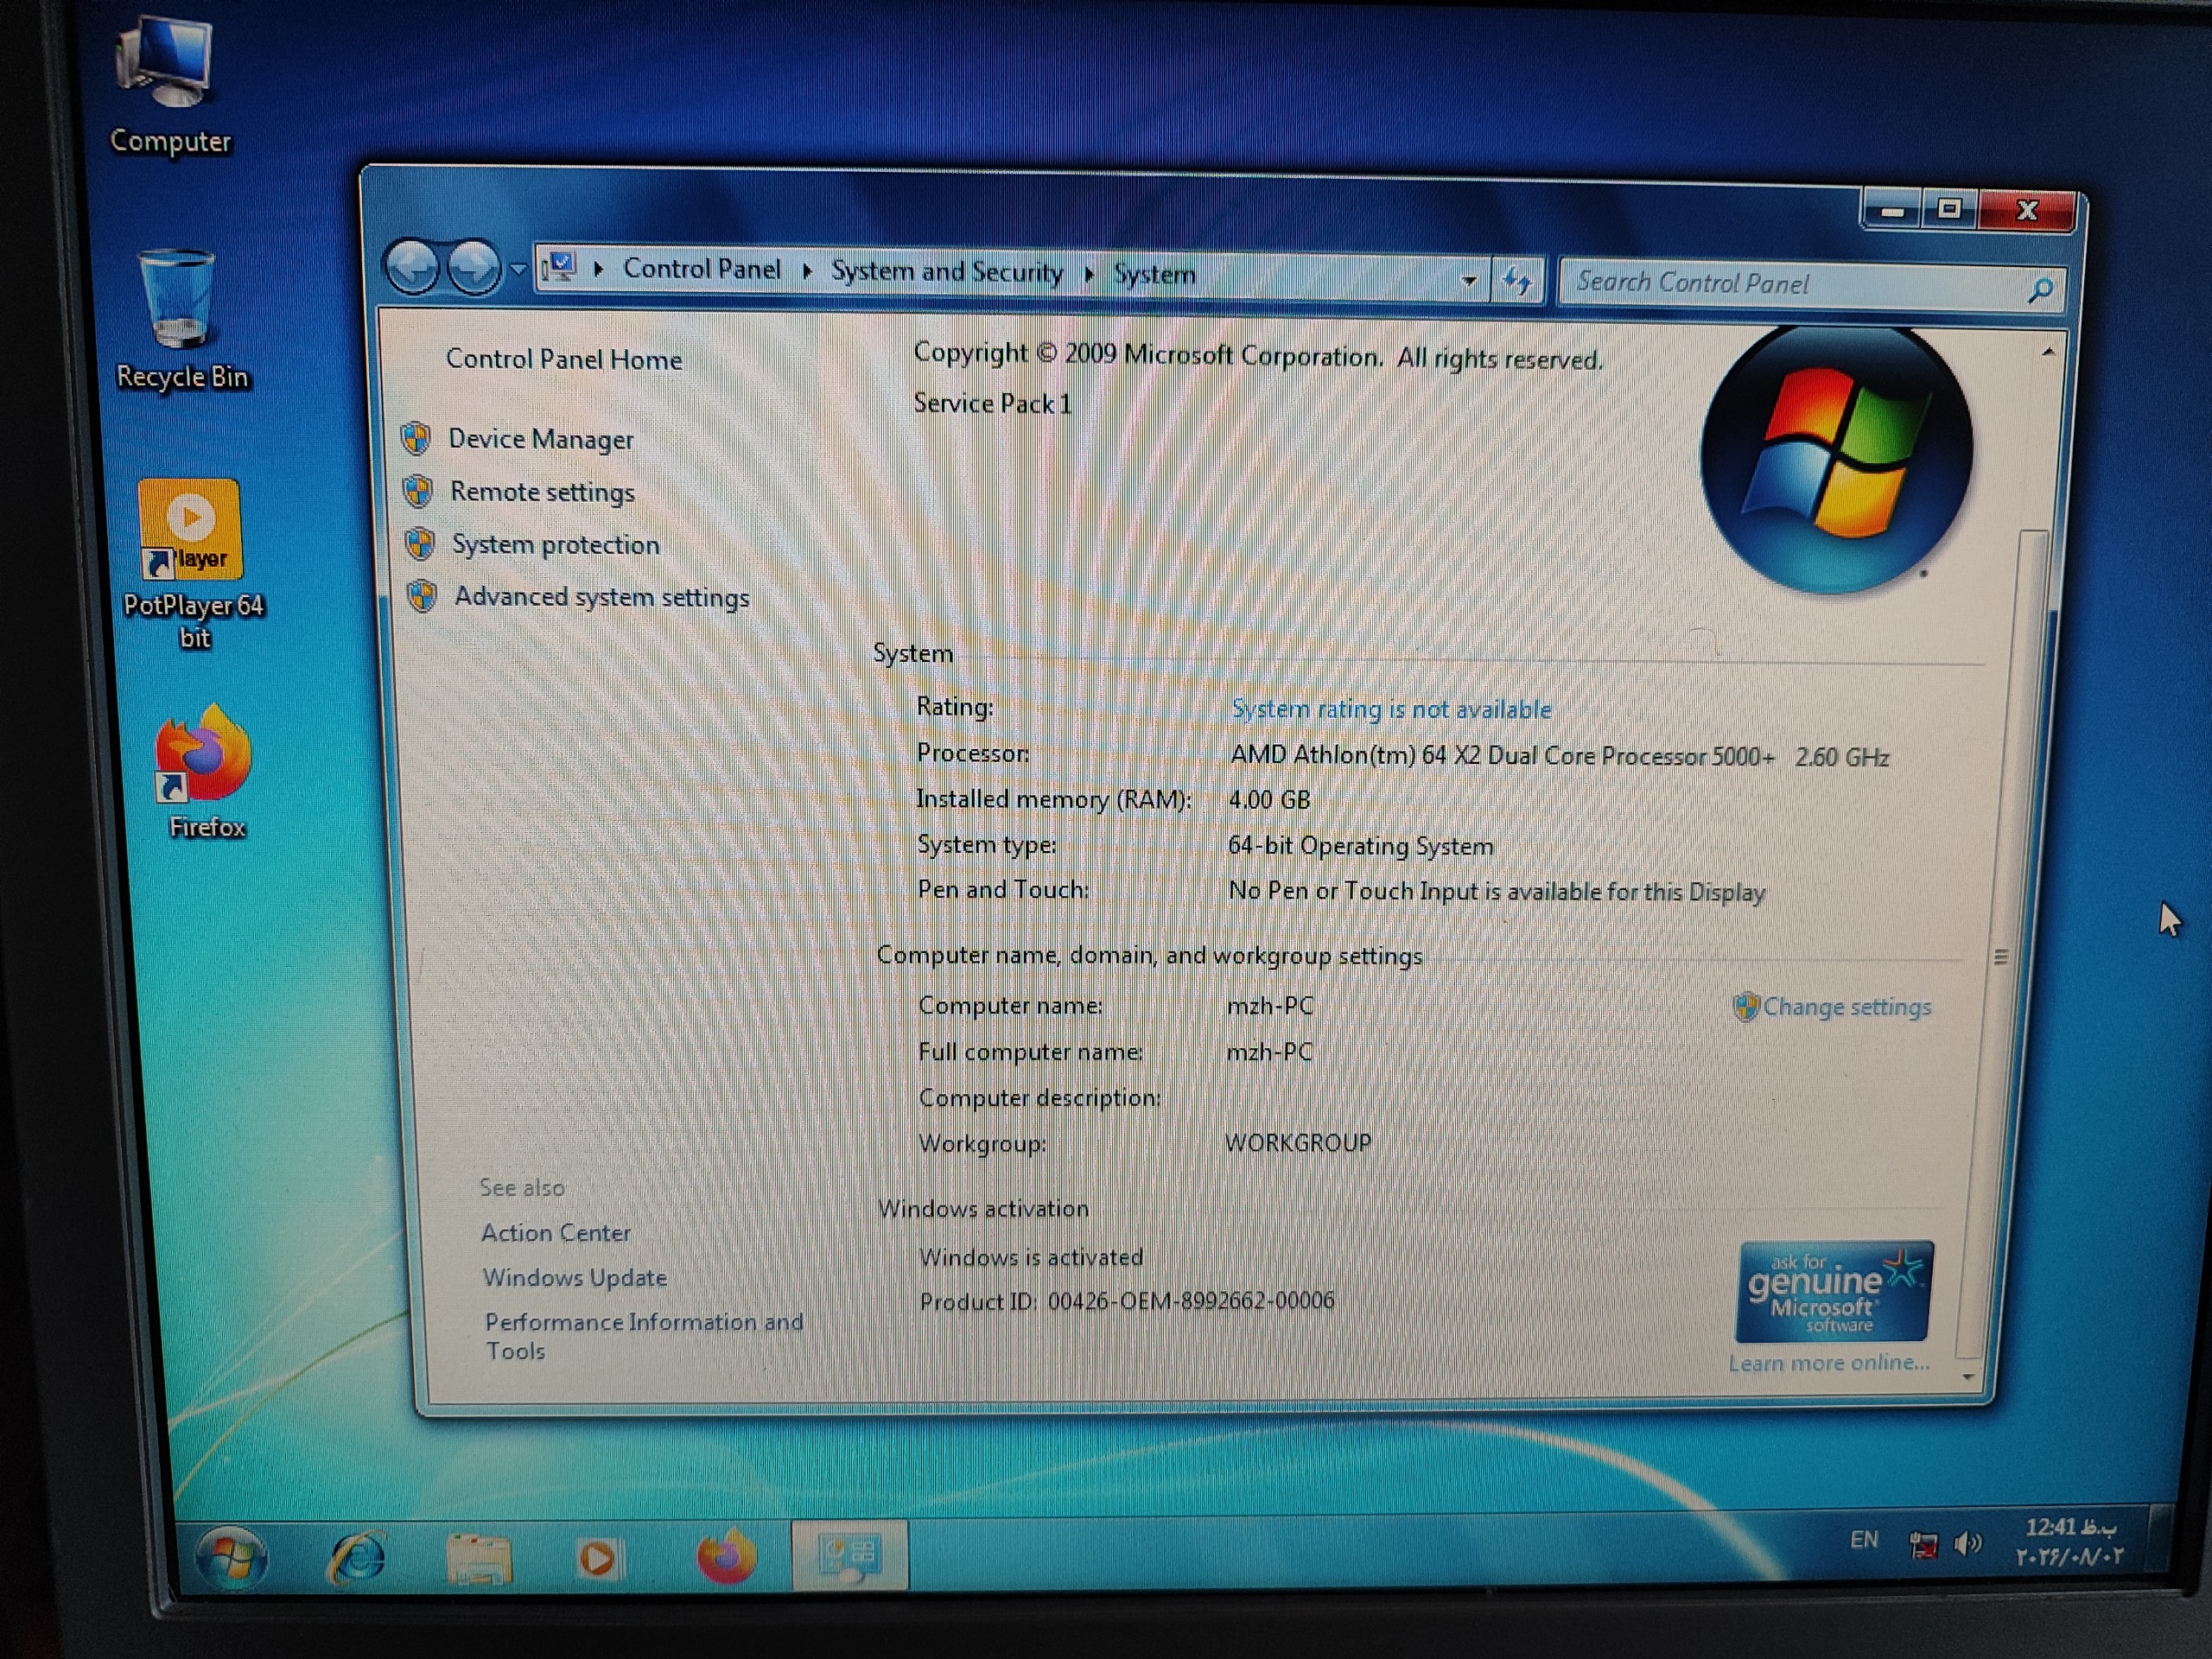Expand the address bar history dropdown
The height and width of the screenshot is (1659, 2212).
tap(1469, 281)
